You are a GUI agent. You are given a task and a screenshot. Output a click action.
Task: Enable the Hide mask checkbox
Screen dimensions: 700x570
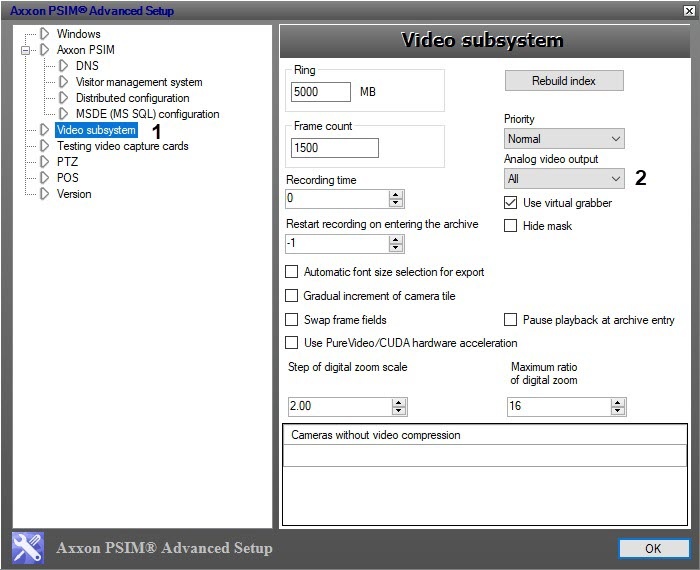tap(510, 226)
